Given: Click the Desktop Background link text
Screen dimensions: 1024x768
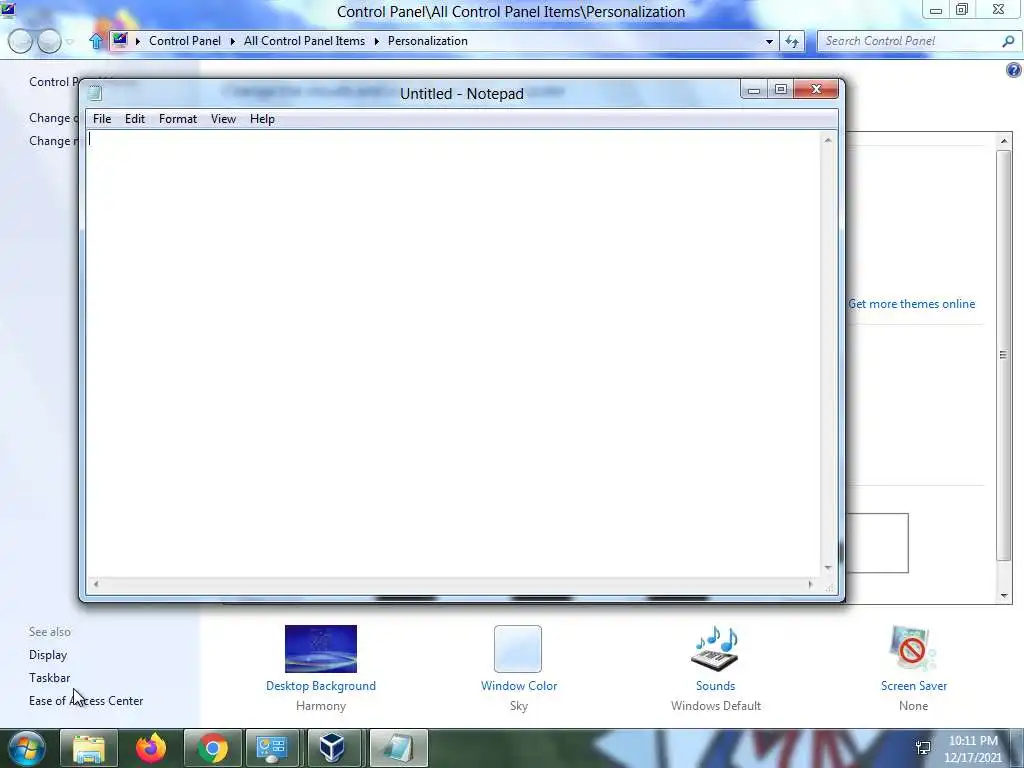Looking at the screenshot, I should (x=321, y=686).
